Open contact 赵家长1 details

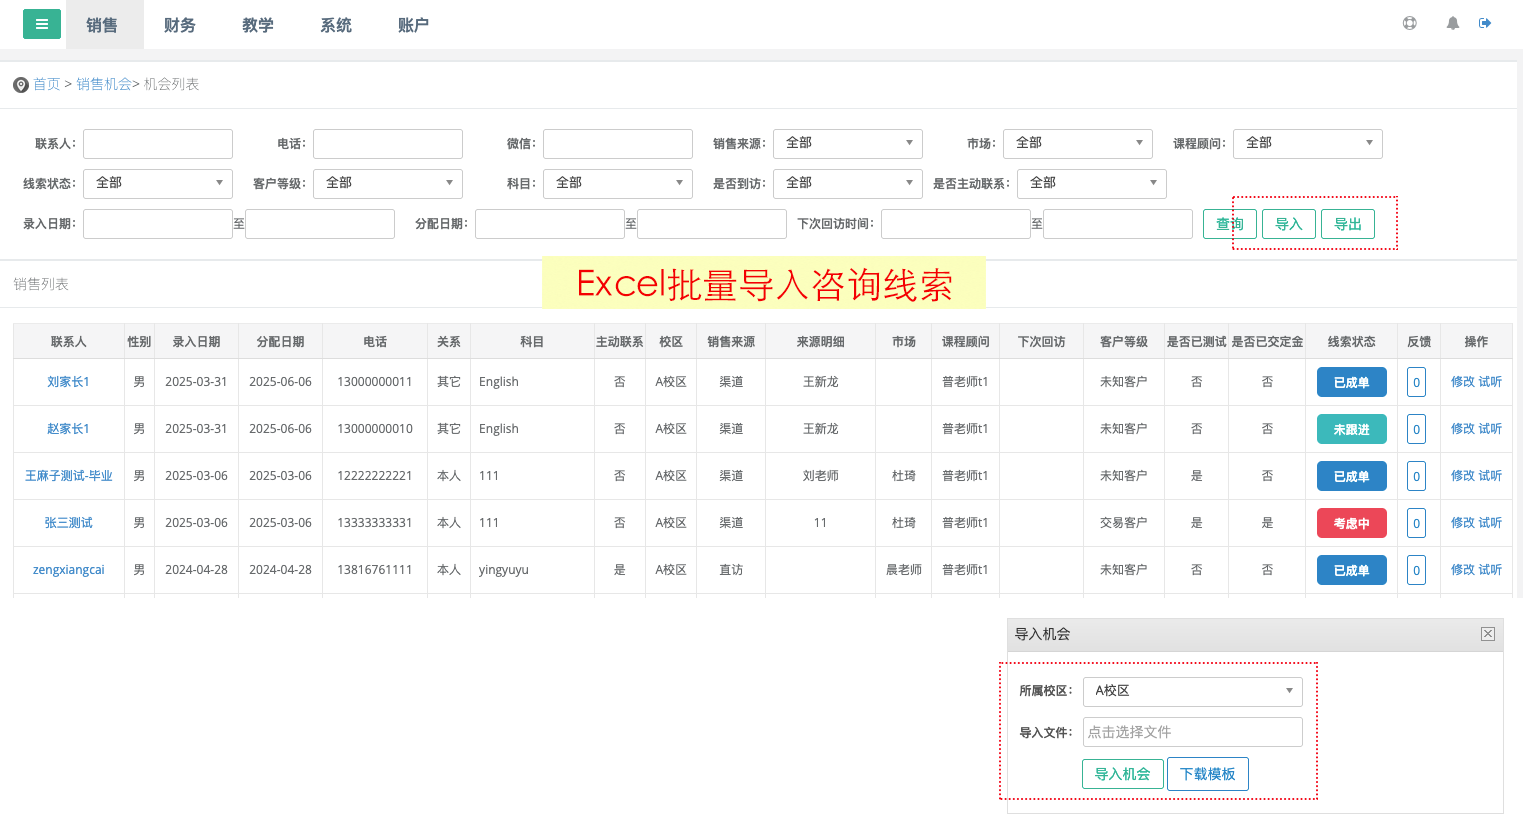coord(68,429)
